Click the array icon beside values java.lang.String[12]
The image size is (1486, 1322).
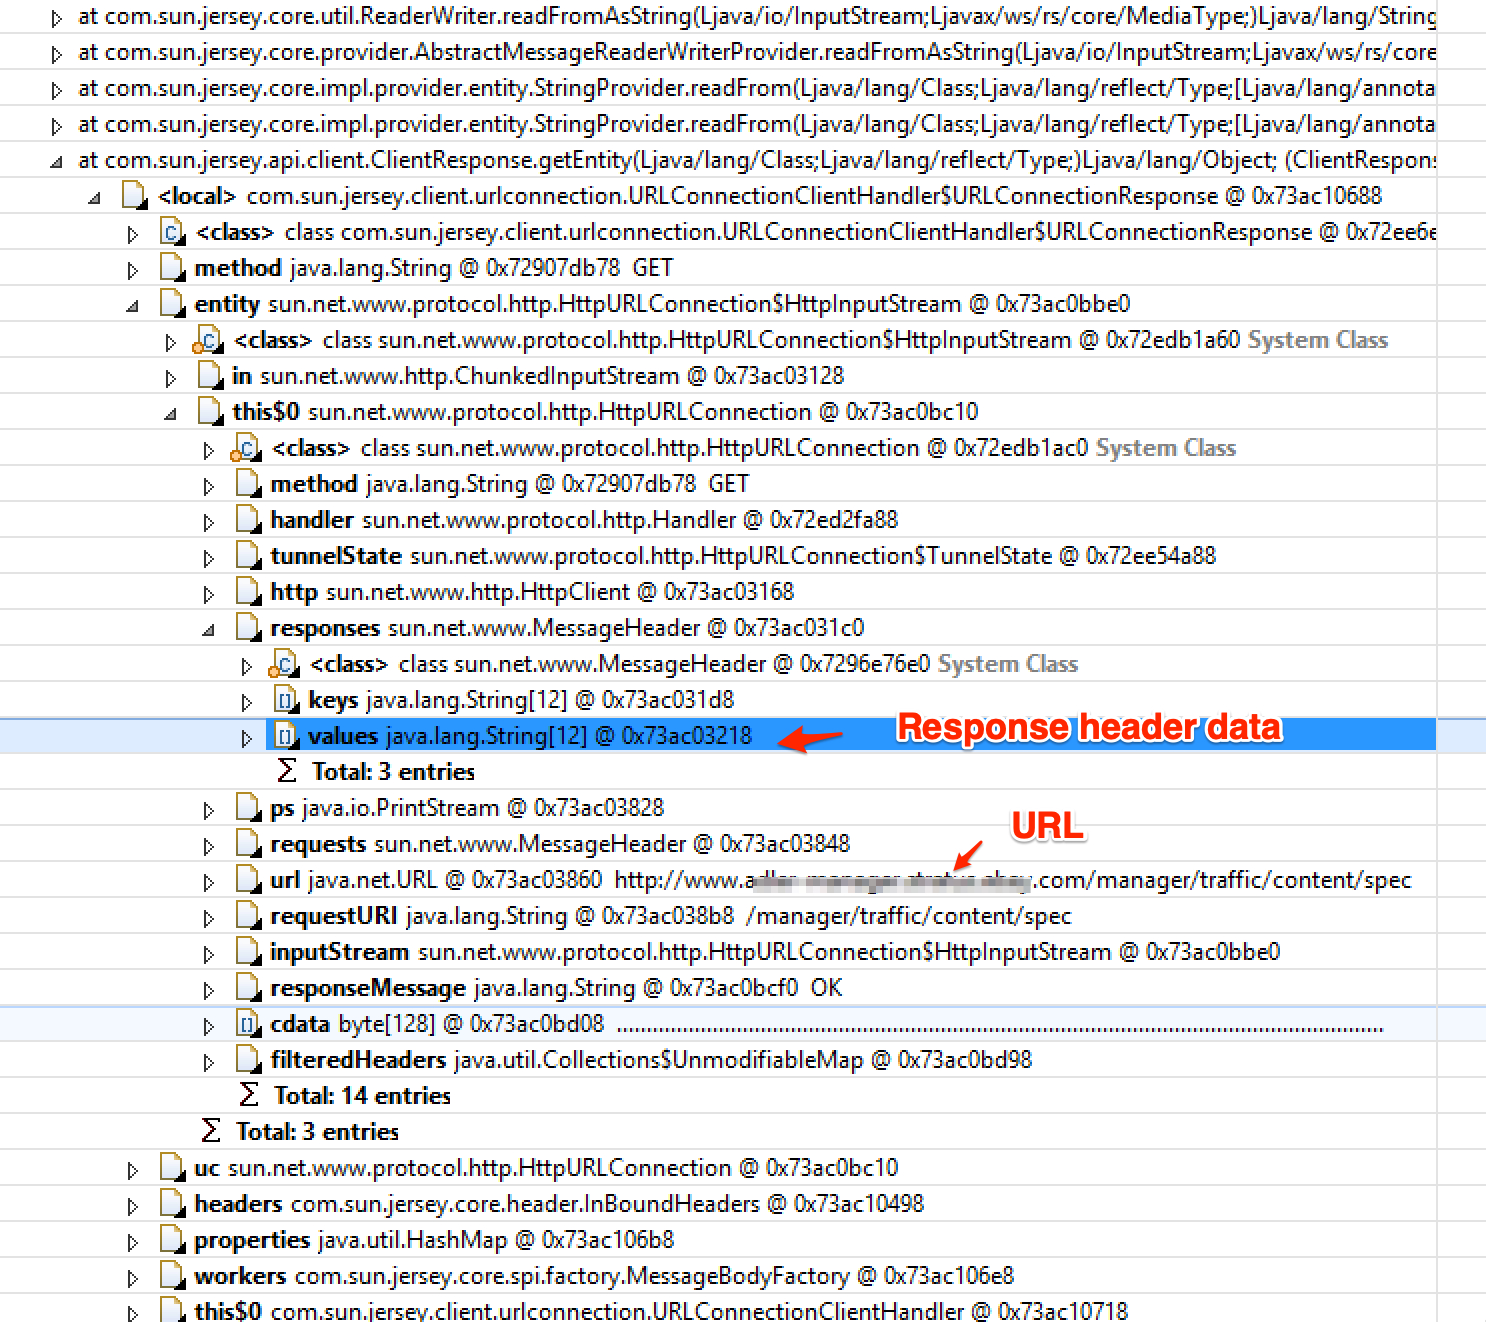(285, 735)
